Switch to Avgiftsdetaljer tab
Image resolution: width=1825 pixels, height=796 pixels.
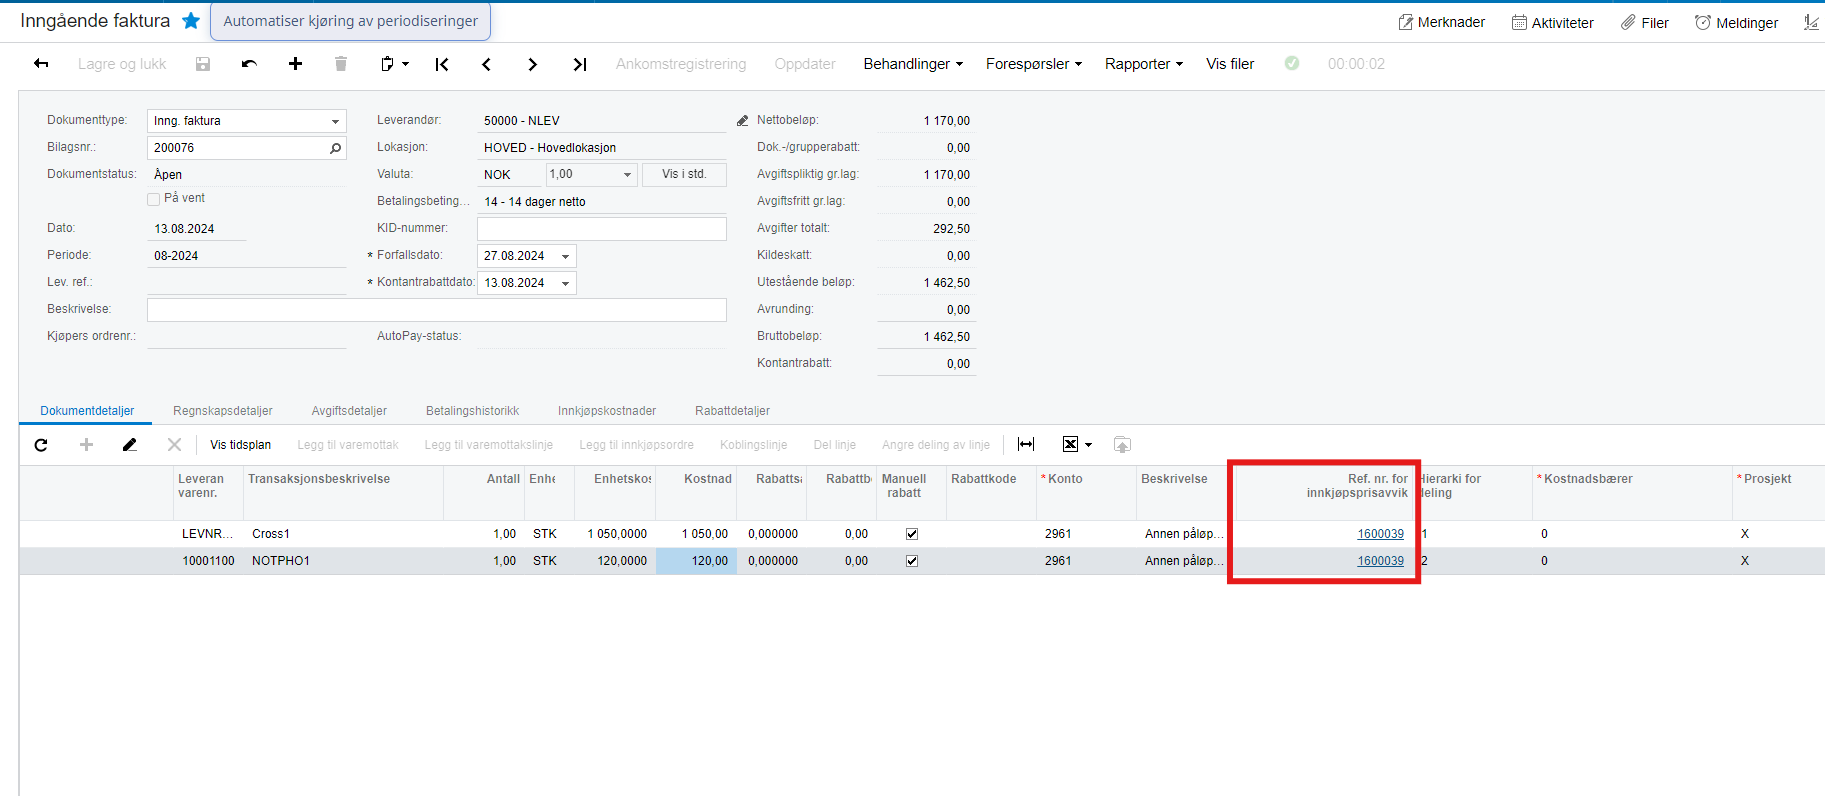pyautogui.click(x=349, y=411)
